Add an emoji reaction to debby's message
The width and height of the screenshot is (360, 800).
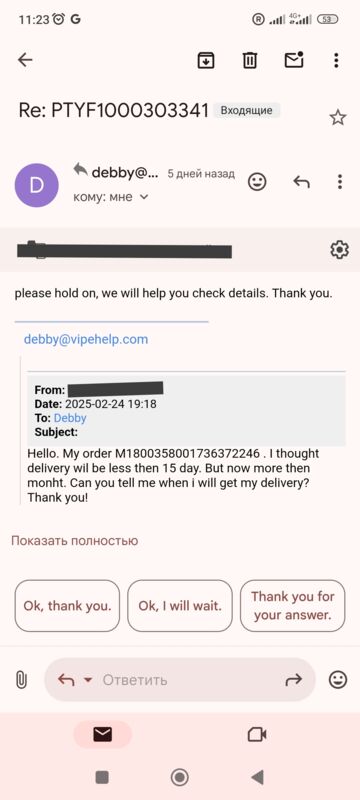257,181
